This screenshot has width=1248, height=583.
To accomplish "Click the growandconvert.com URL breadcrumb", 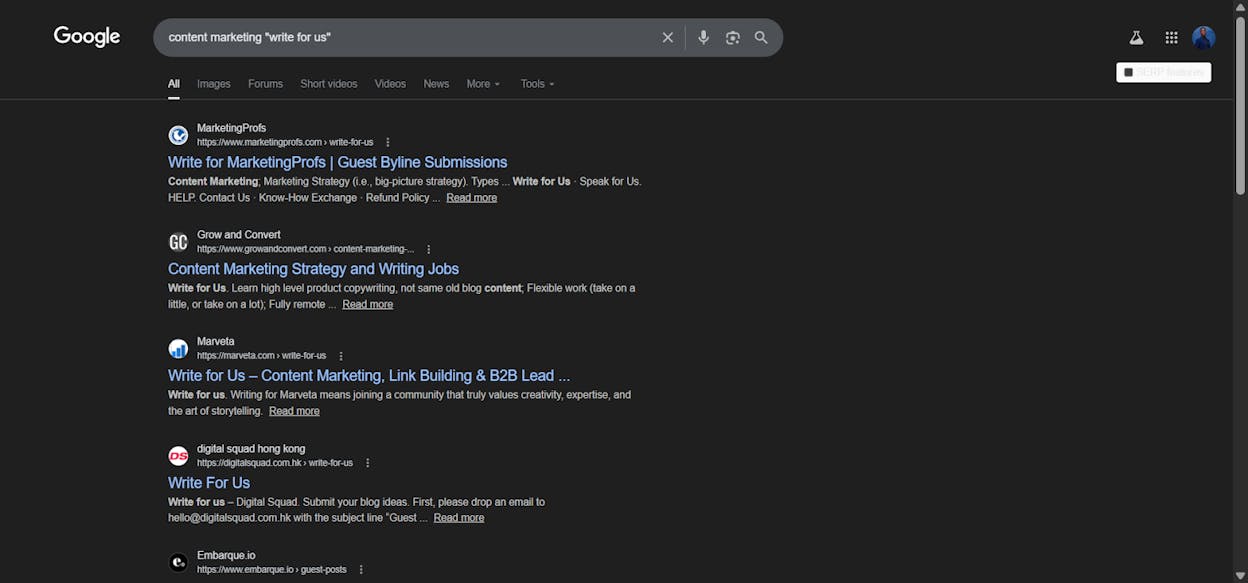I will (x=305, y=249).
